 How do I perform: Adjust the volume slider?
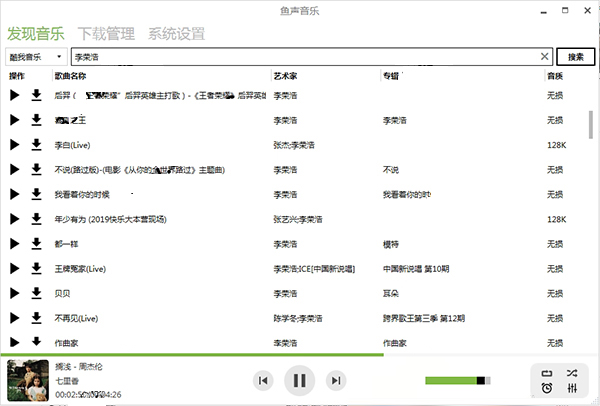(458, 380)
